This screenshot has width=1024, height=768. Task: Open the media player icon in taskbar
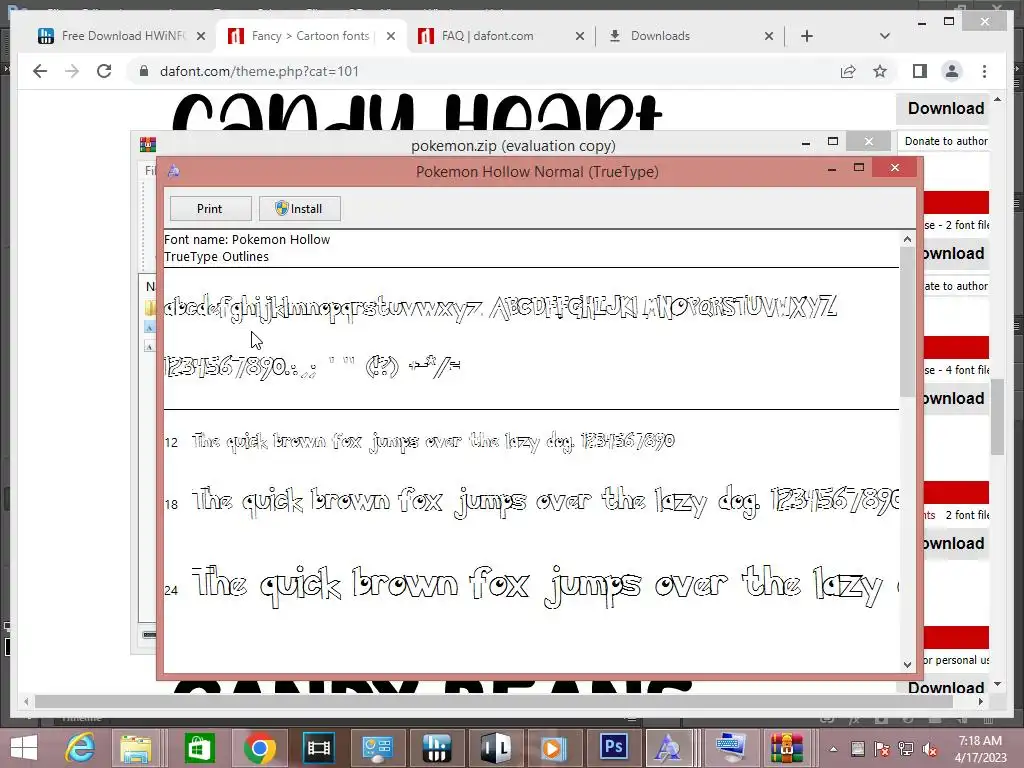[553, 748]
